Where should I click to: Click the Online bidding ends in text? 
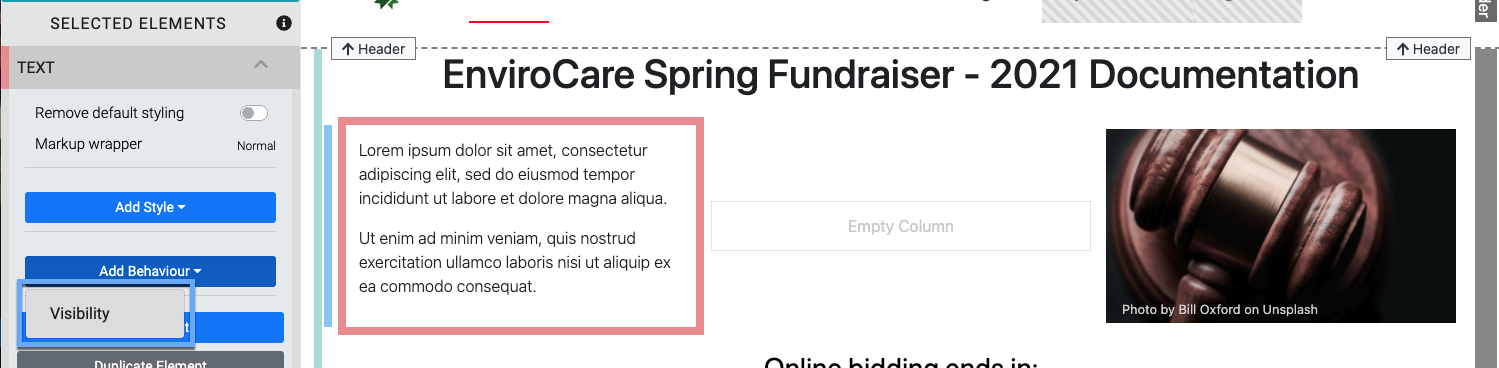click(x=900, y=362)
